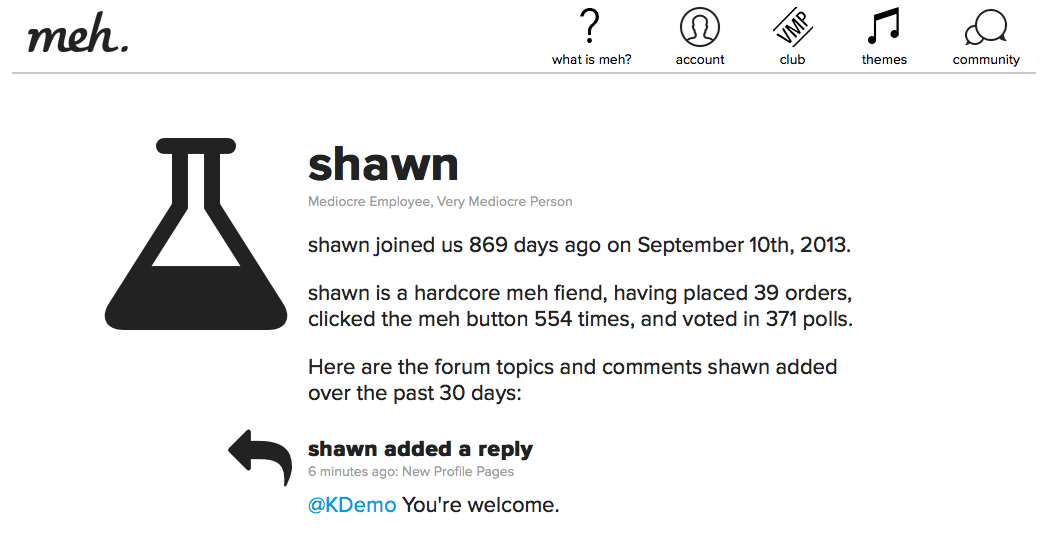Click the meh. logo
The width and height of the screenshot is (1054, 551).
click(78, 37)
